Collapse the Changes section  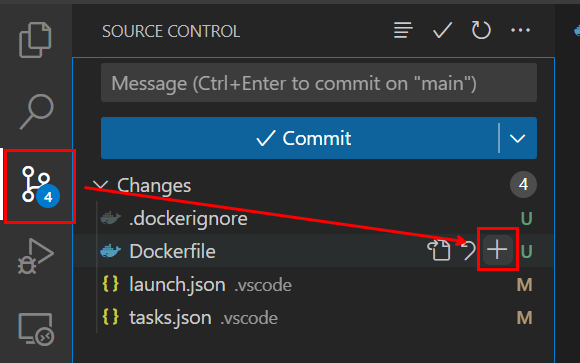coord(100,185)
